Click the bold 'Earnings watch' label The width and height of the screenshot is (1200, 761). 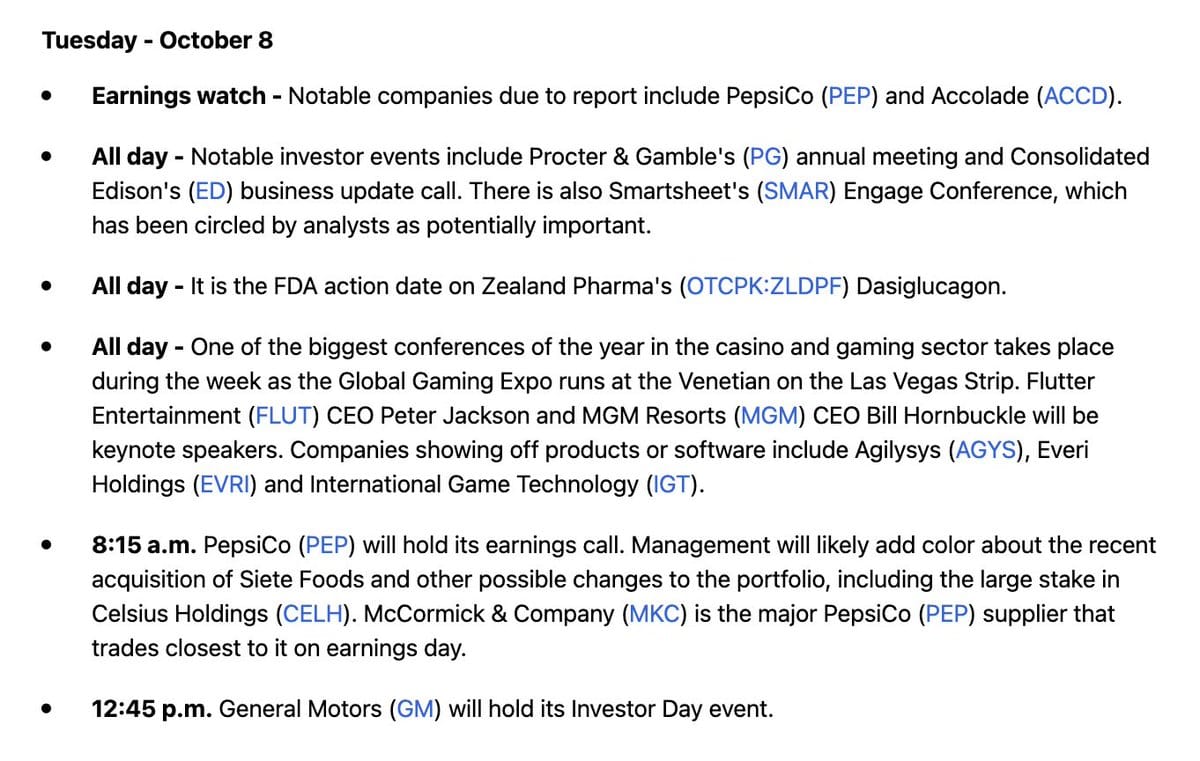coord(178,96)
